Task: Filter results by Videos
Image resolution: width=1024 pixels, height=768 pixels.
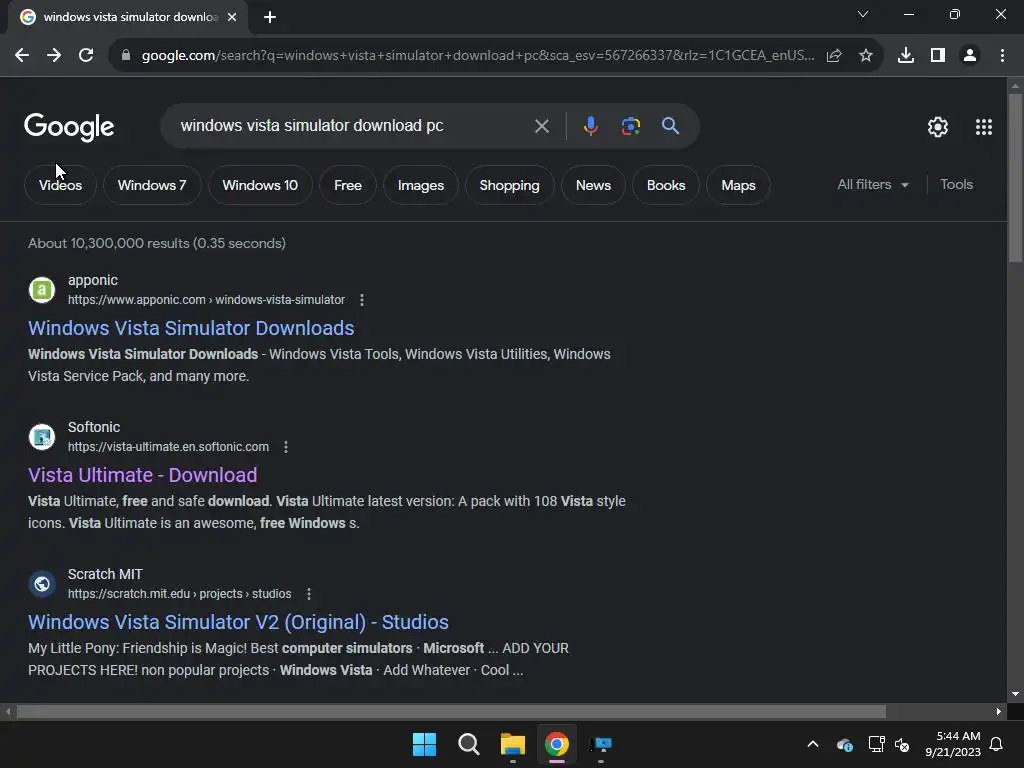Action: pyautogui.click(x=60, y=185)
